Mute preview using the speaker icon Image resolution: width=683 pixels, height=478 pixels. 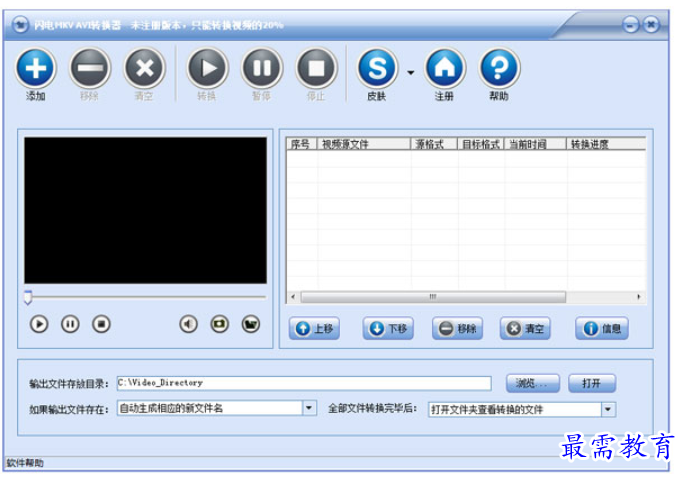[189, 324]
